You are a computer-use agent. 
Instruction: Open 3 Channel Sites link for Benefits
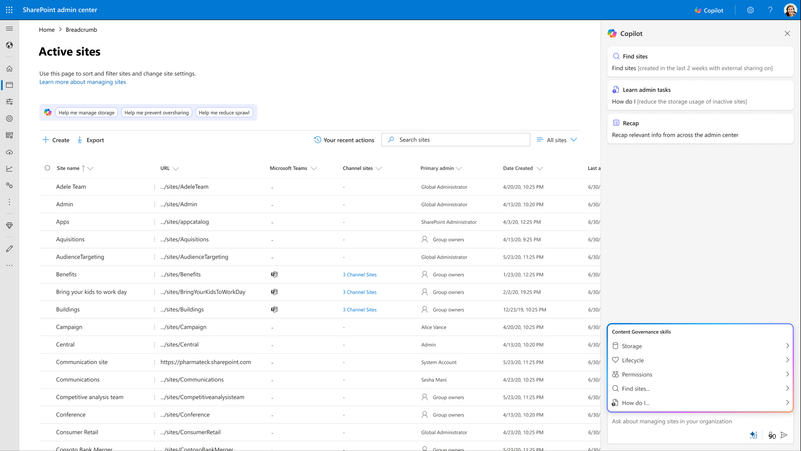tap(360, 275)
